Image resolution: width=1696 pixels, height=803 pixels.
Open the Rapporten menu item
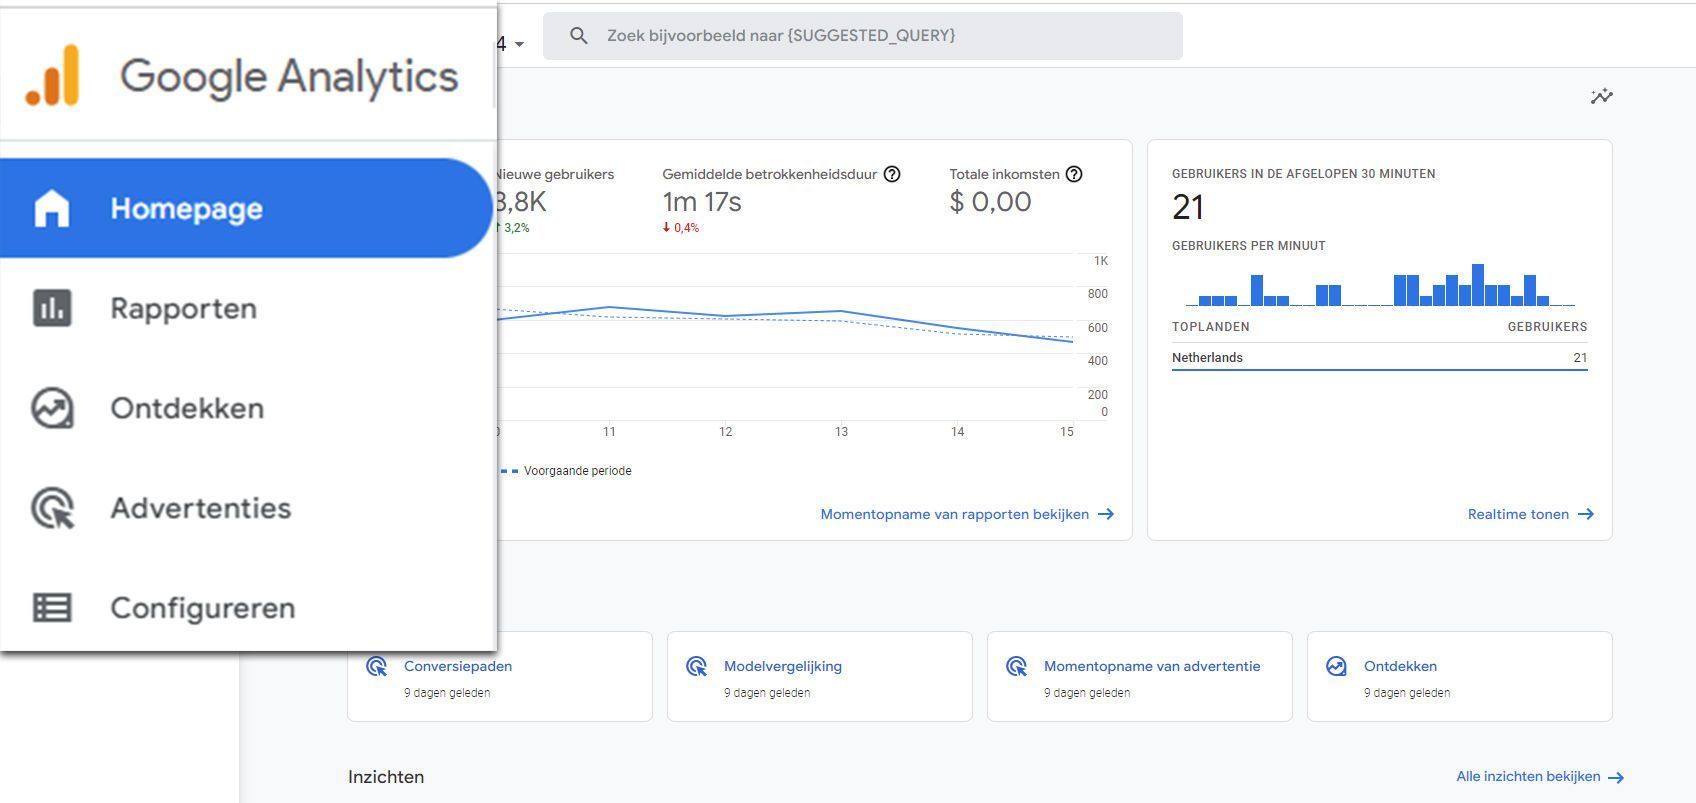click(246, 308)
